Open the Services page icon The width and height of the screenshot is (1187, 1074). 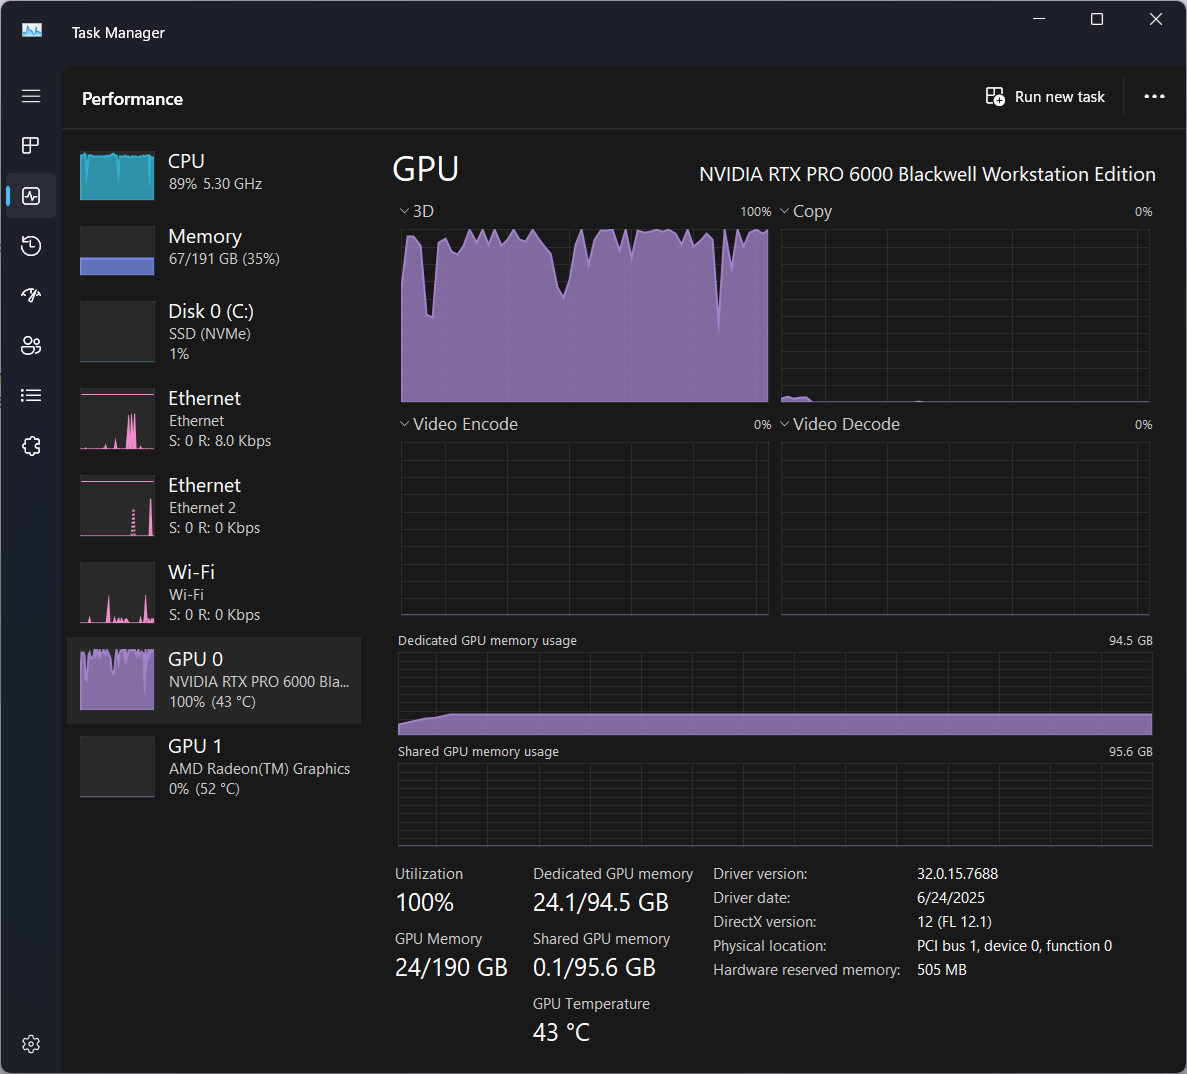pos(31,446)
